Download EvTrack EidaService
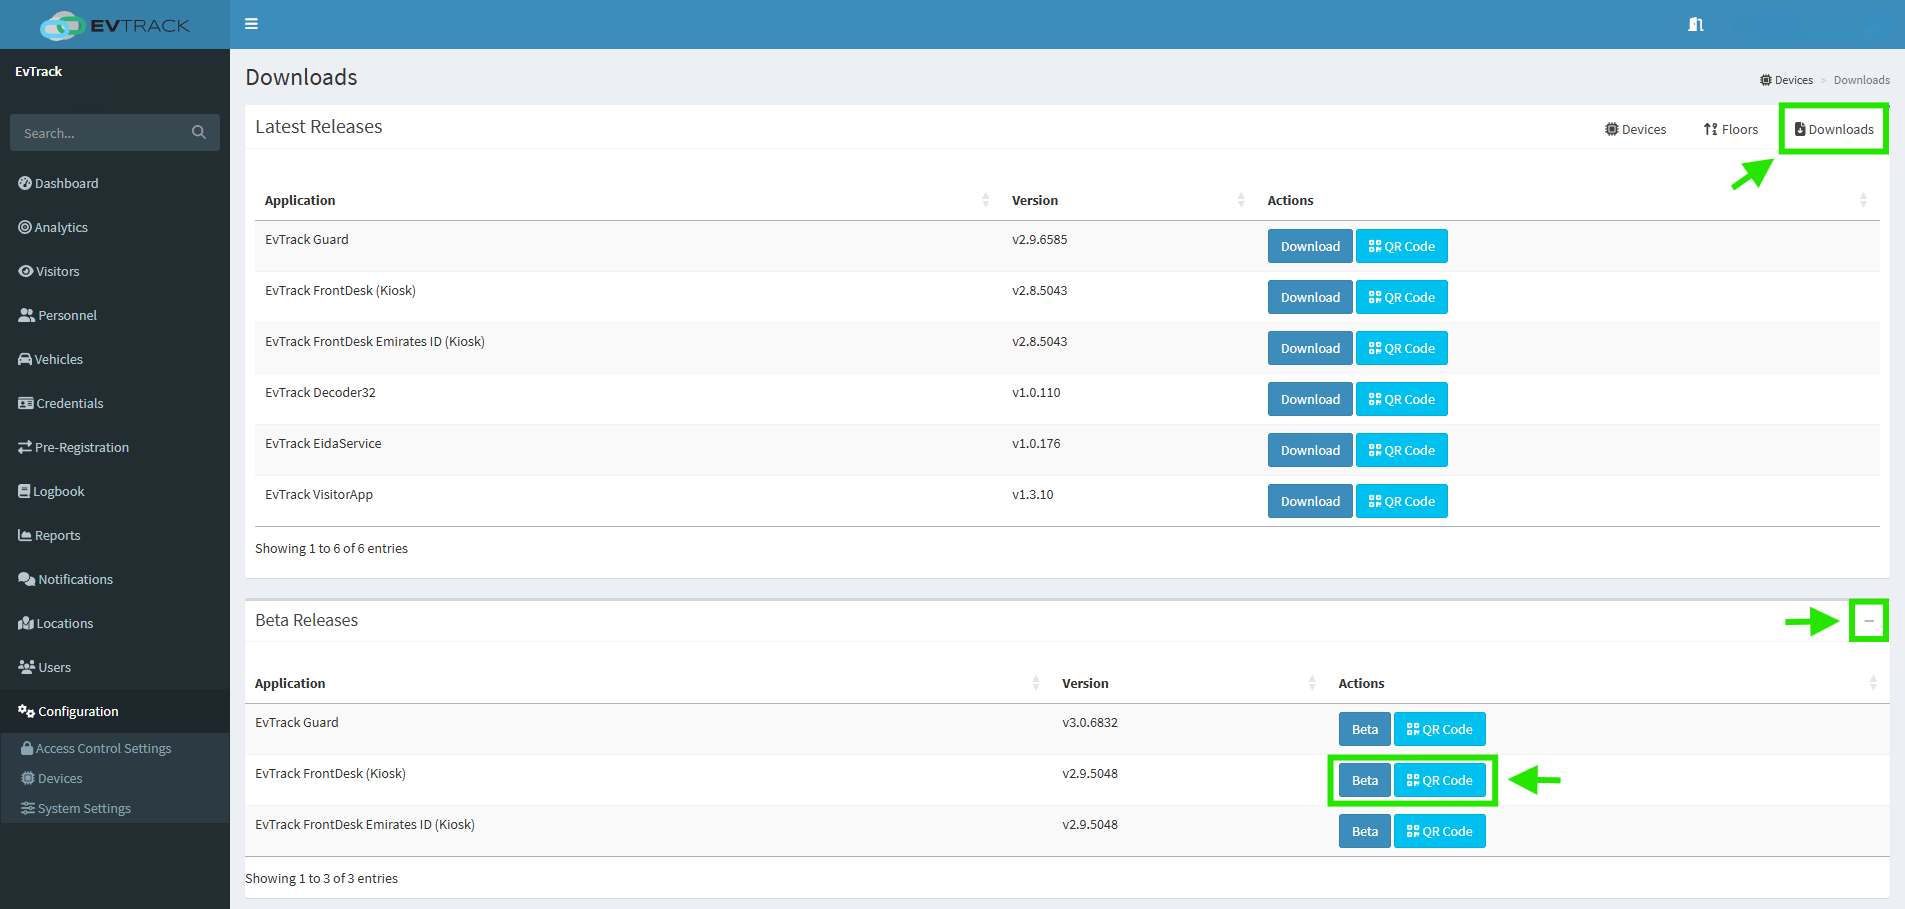The height and width of the screenshot is (909, 1905). coord(1310,450)
